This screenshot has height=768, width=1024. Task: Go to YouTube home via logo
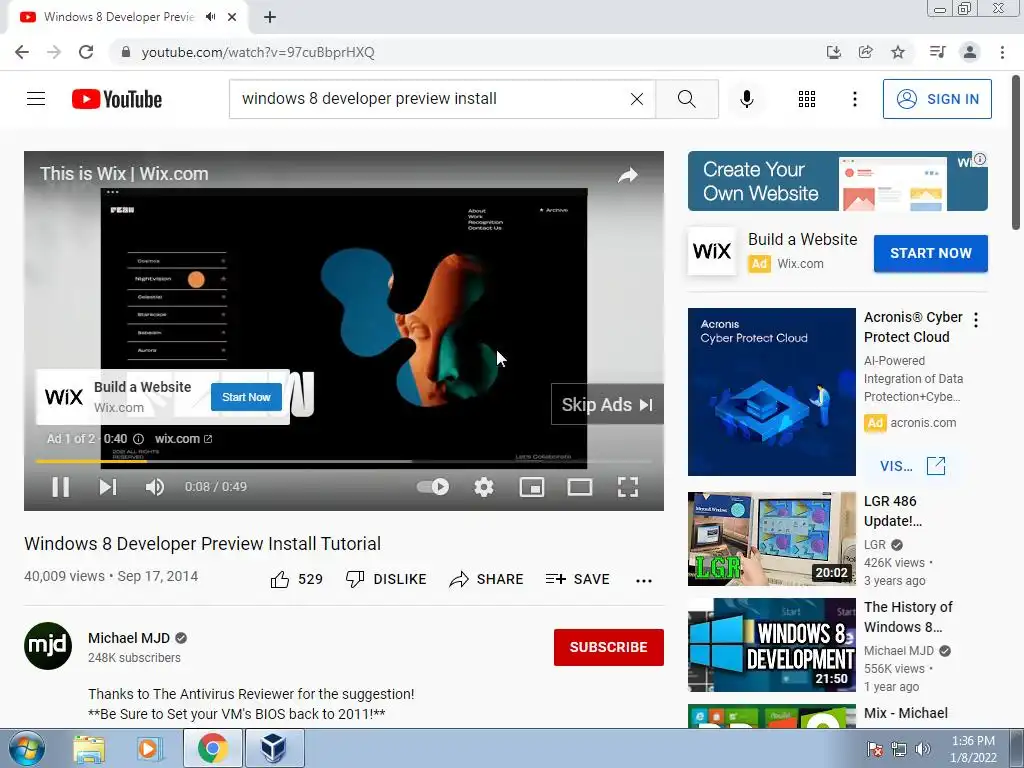[x=117, y=99]
